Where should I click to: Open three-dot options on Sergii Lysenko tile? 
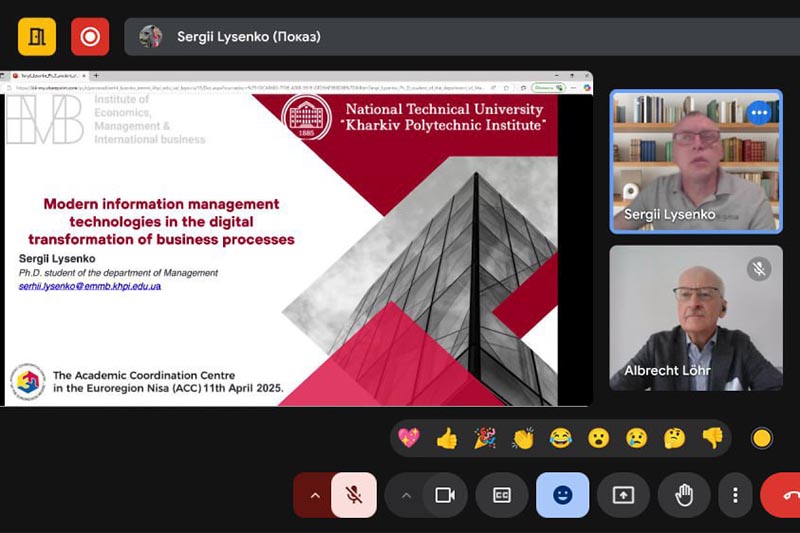[759, 113]
